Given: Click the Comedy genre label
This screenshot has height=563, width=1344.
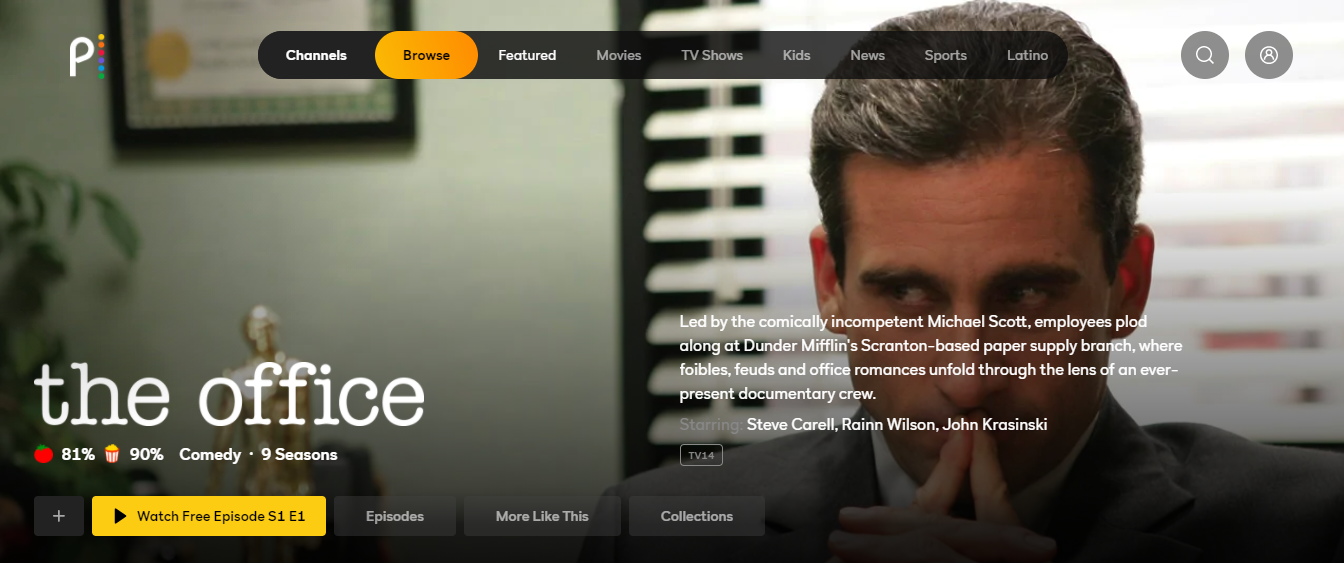Looking at the screenshot, I should click(210, 455).
